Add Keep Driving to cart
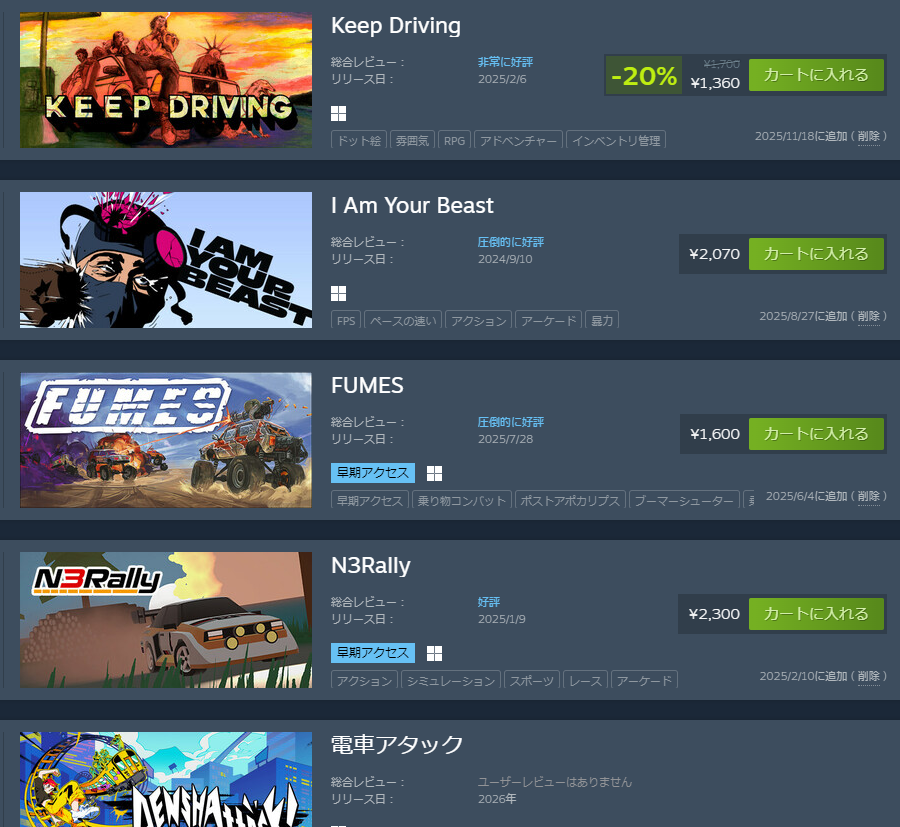Image resolution: width=900 pixels, height=827 pixels. tap(816, 75)
